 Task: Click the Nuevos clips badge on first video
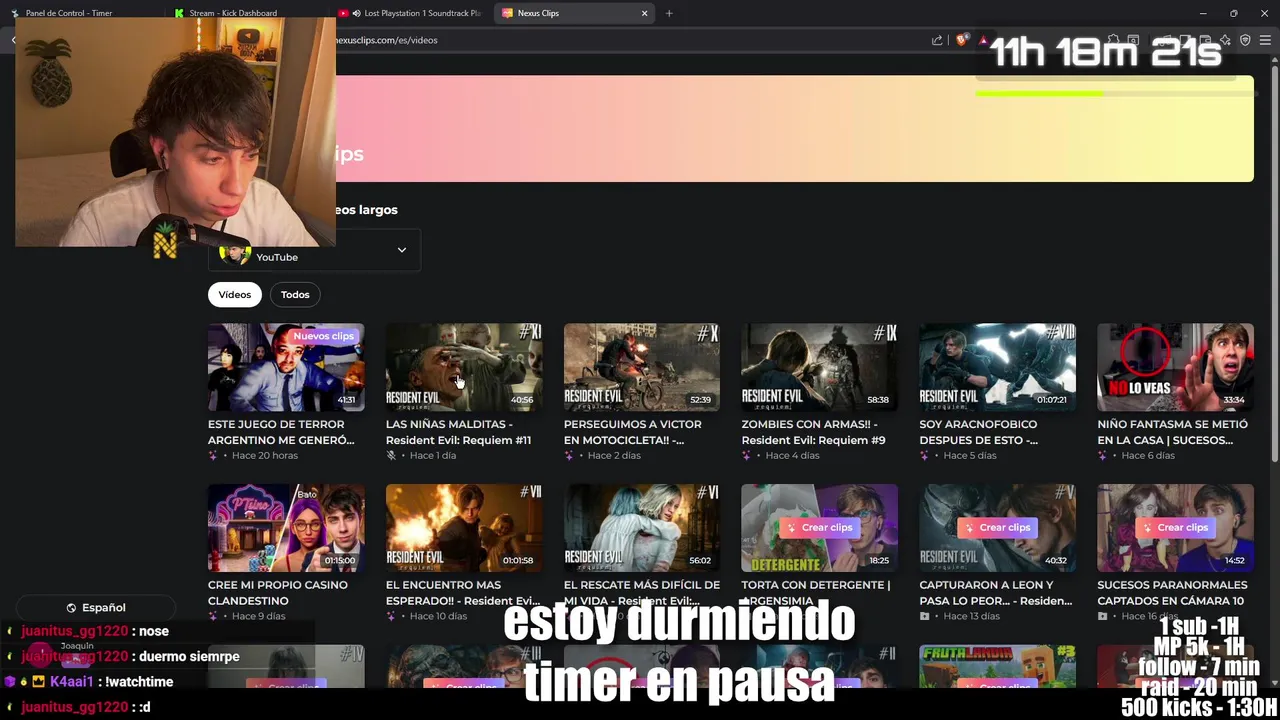point(323,336)
